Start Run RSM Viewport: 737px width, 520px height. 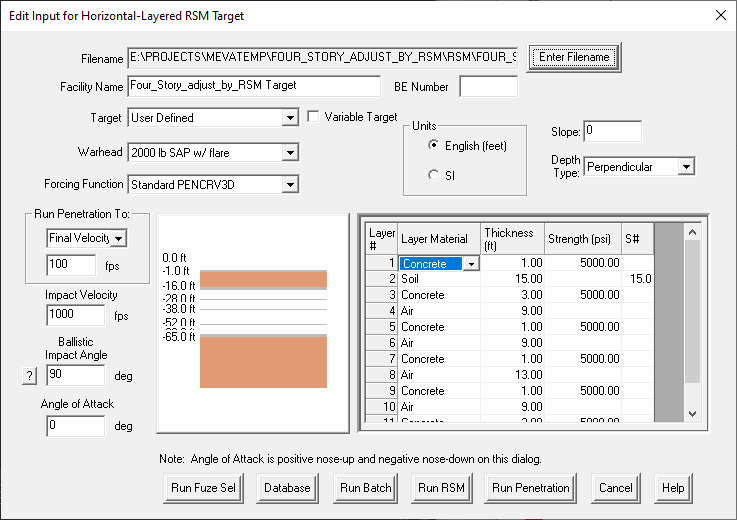pyautogui.click(x=441, y=488)
